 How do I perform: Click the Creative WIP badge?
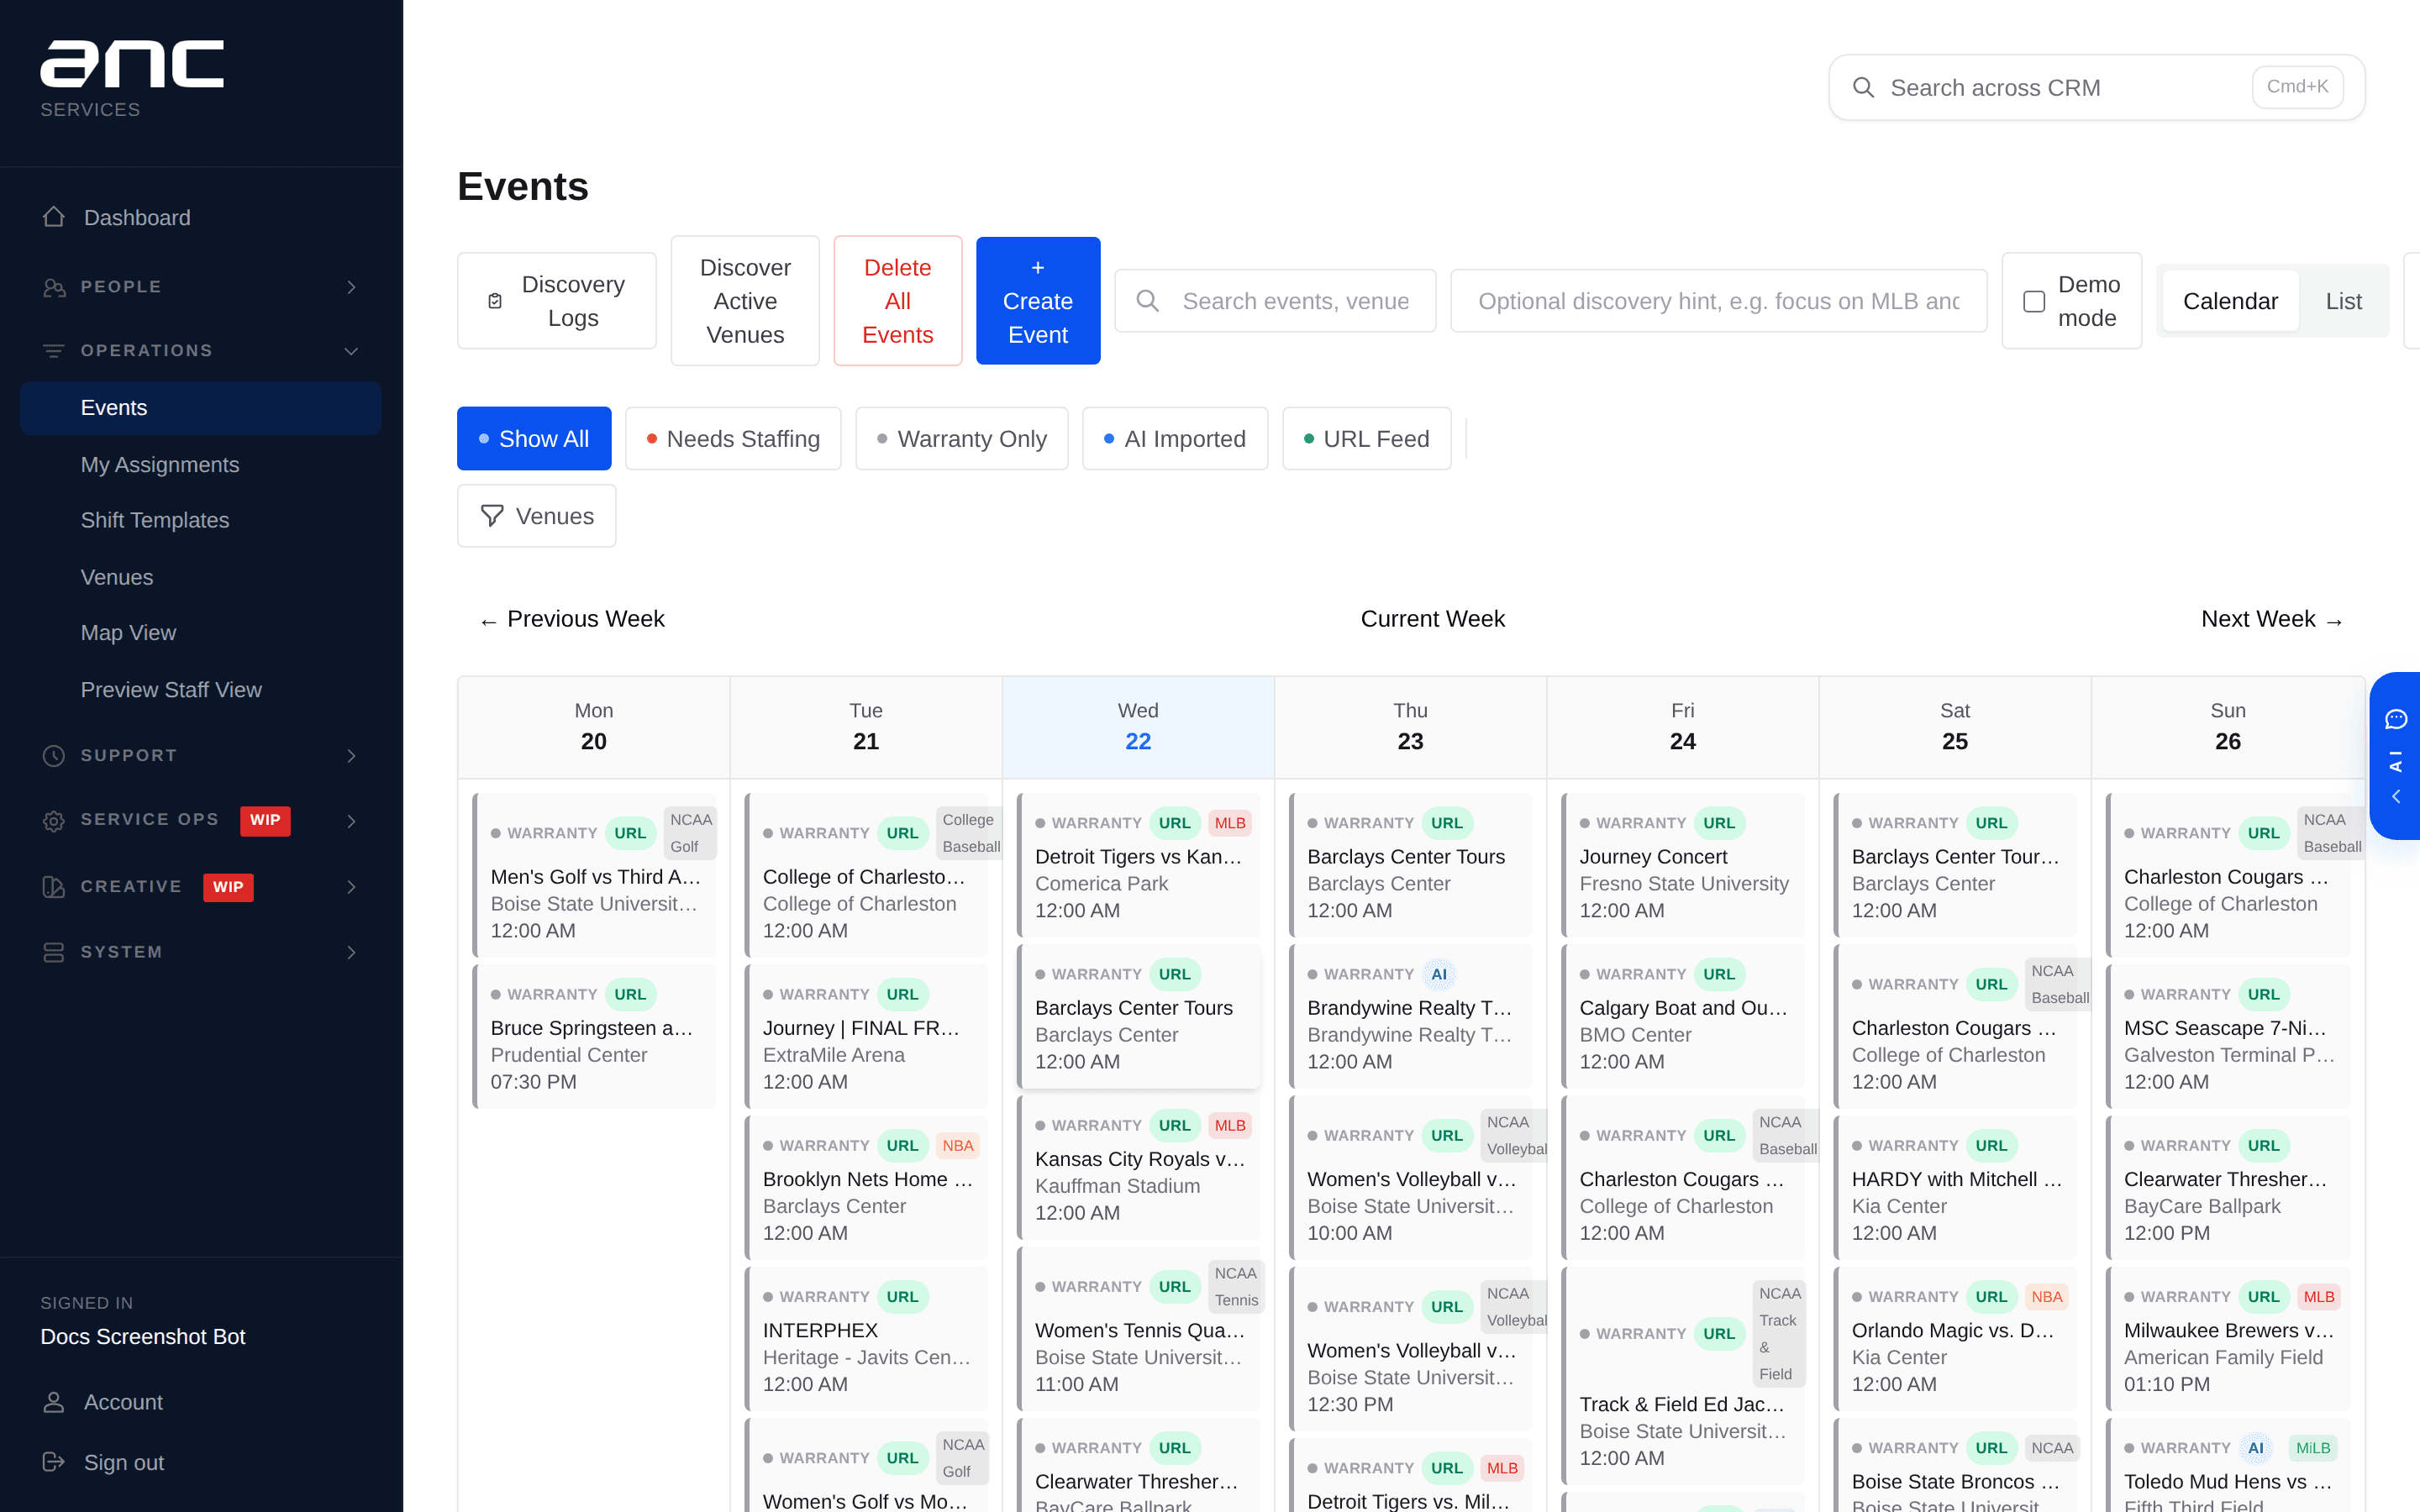228,887
